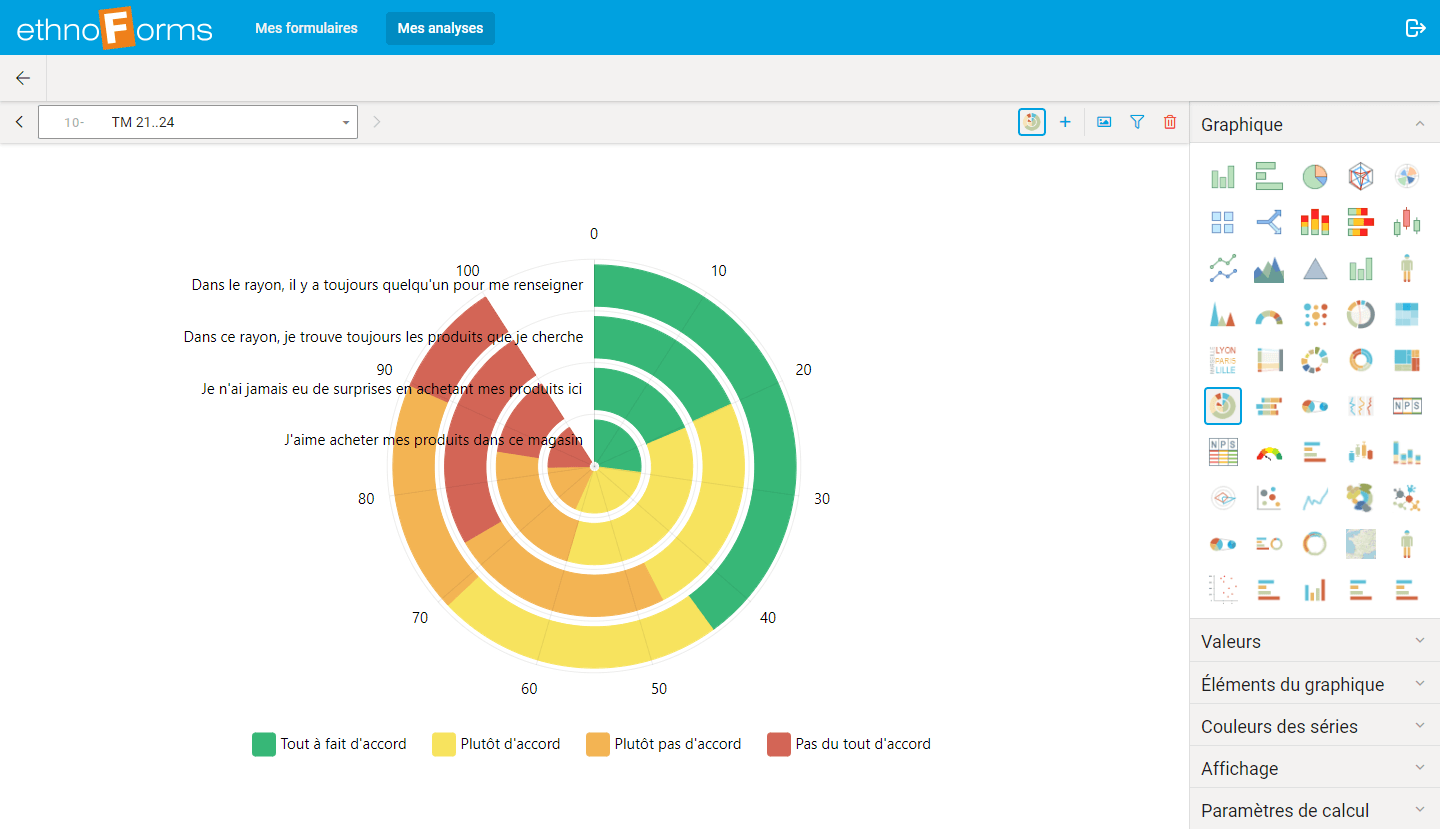Expand the Paramètres de calcul section

[x=1315, y=810]
